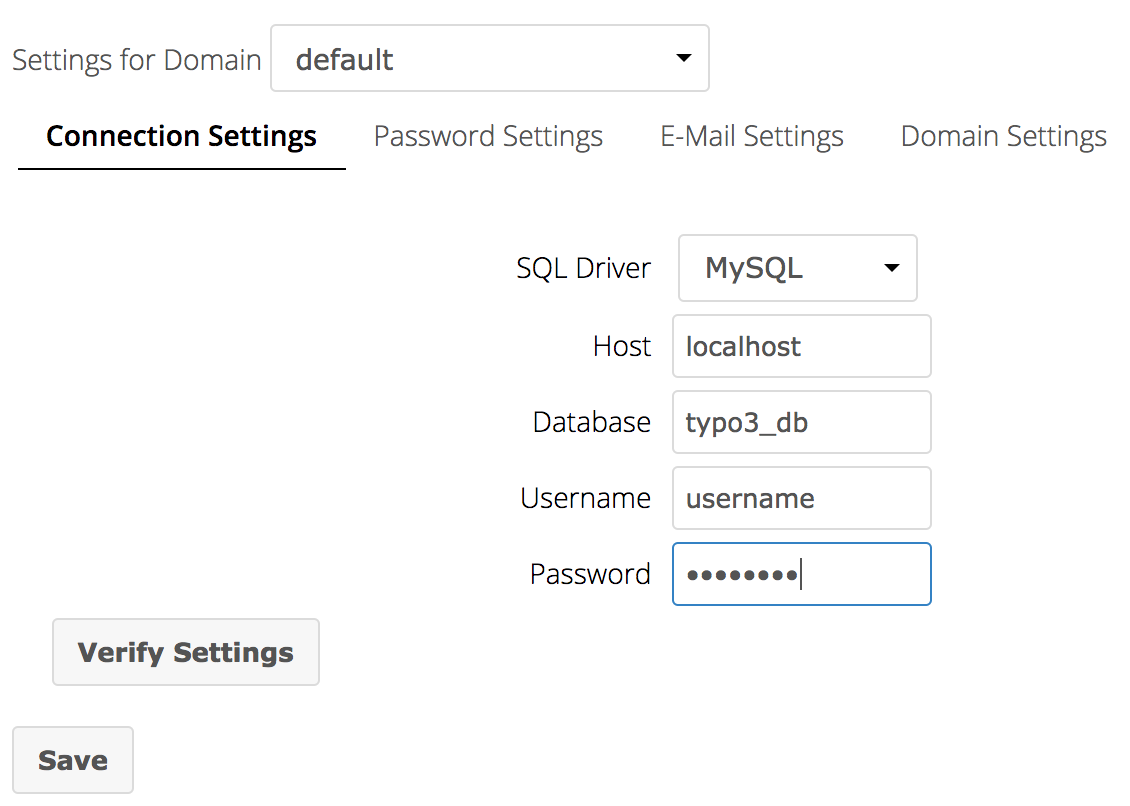This screenshot has height=806, width=1130.
Task: Click the 'Database' label text
Action: click(x=591, y=423)
